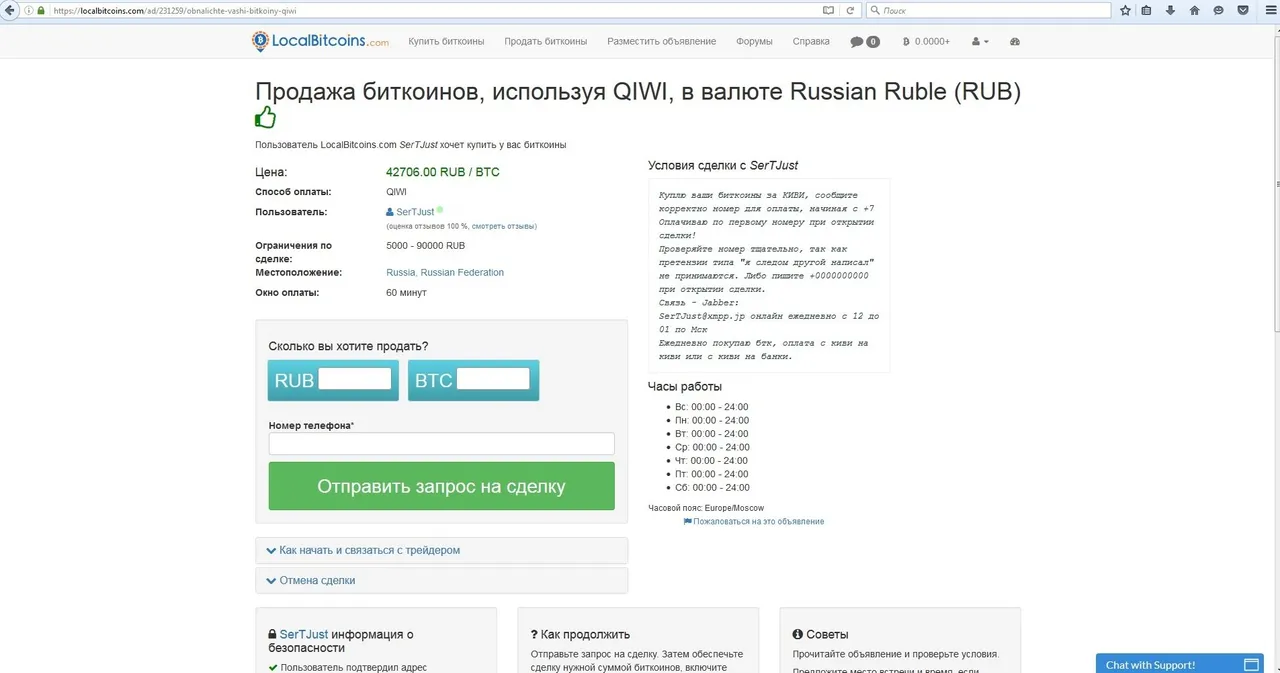The height and width of the screenshot is (673, 1280).
Task: Click the 'Часы работы' heading
Action: tap(685, 386)
